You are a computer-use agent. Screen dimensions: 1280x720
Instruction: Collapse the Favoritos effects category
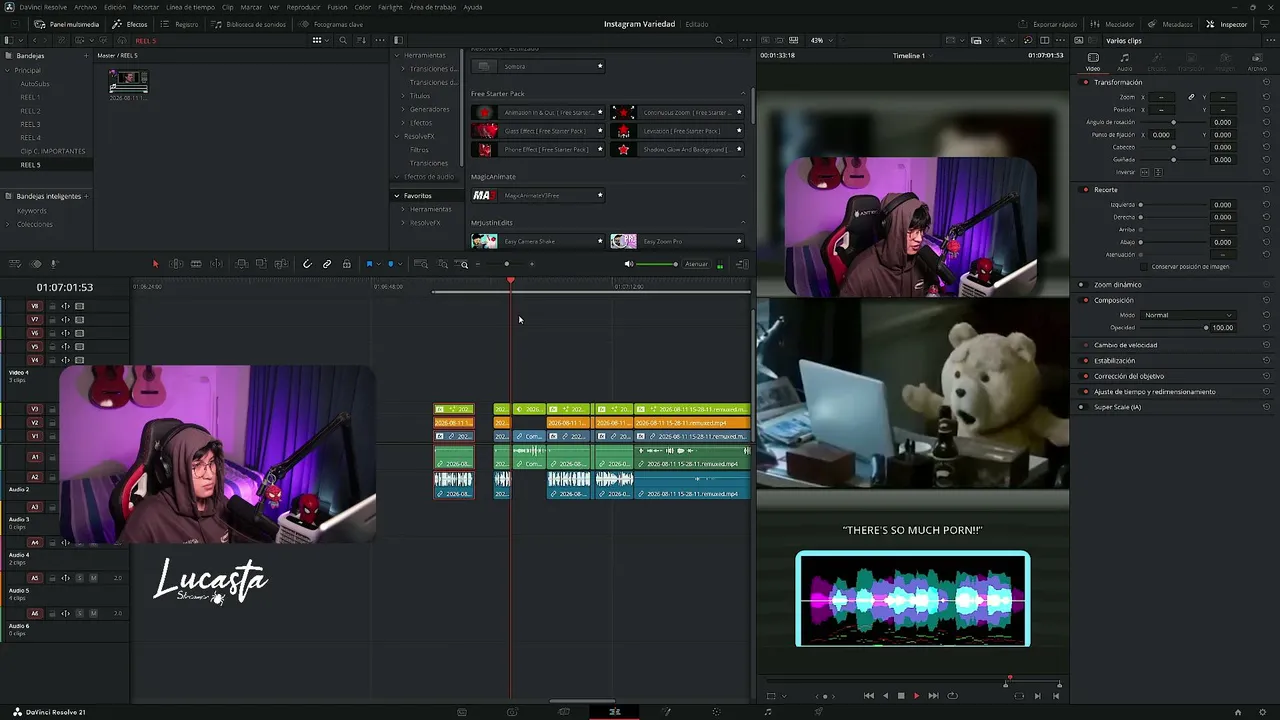pos(397,196)
